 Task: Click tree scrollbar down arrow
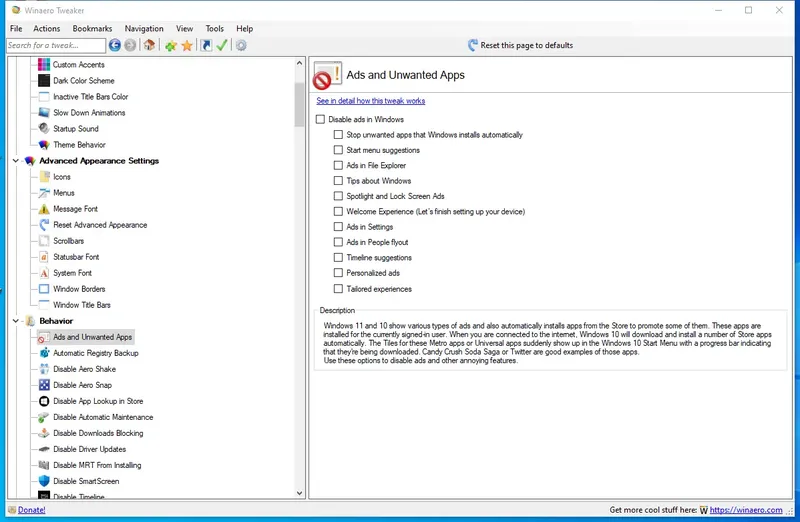[299, 493]
